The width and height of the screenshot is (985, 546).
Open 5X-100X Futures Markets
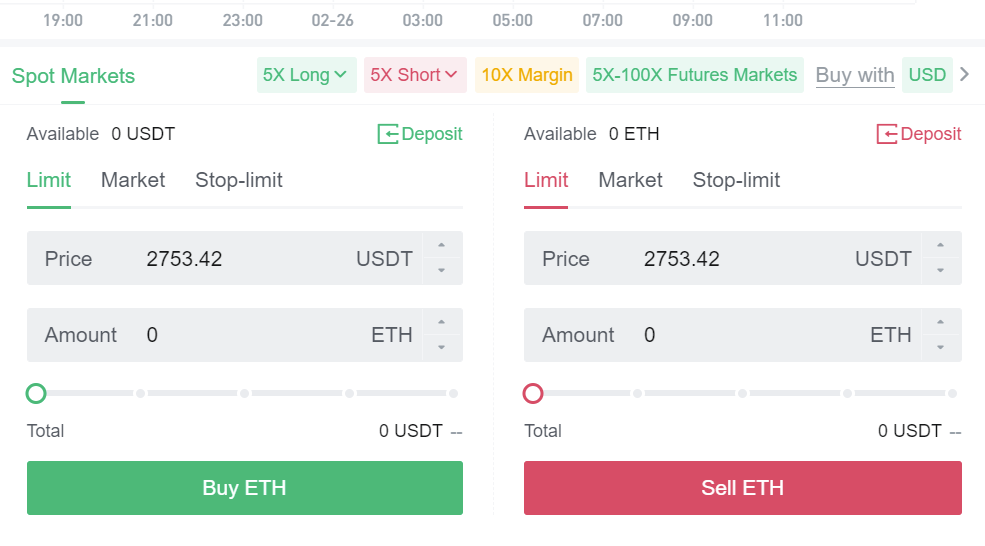[x=695, y=75]
